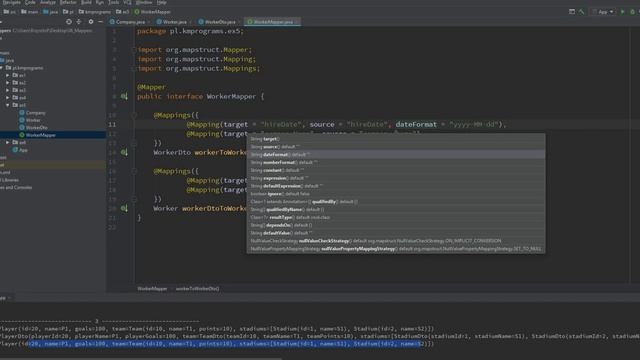
Task: Switch to the WorkerDto.java editor tab
Action: 218,22
